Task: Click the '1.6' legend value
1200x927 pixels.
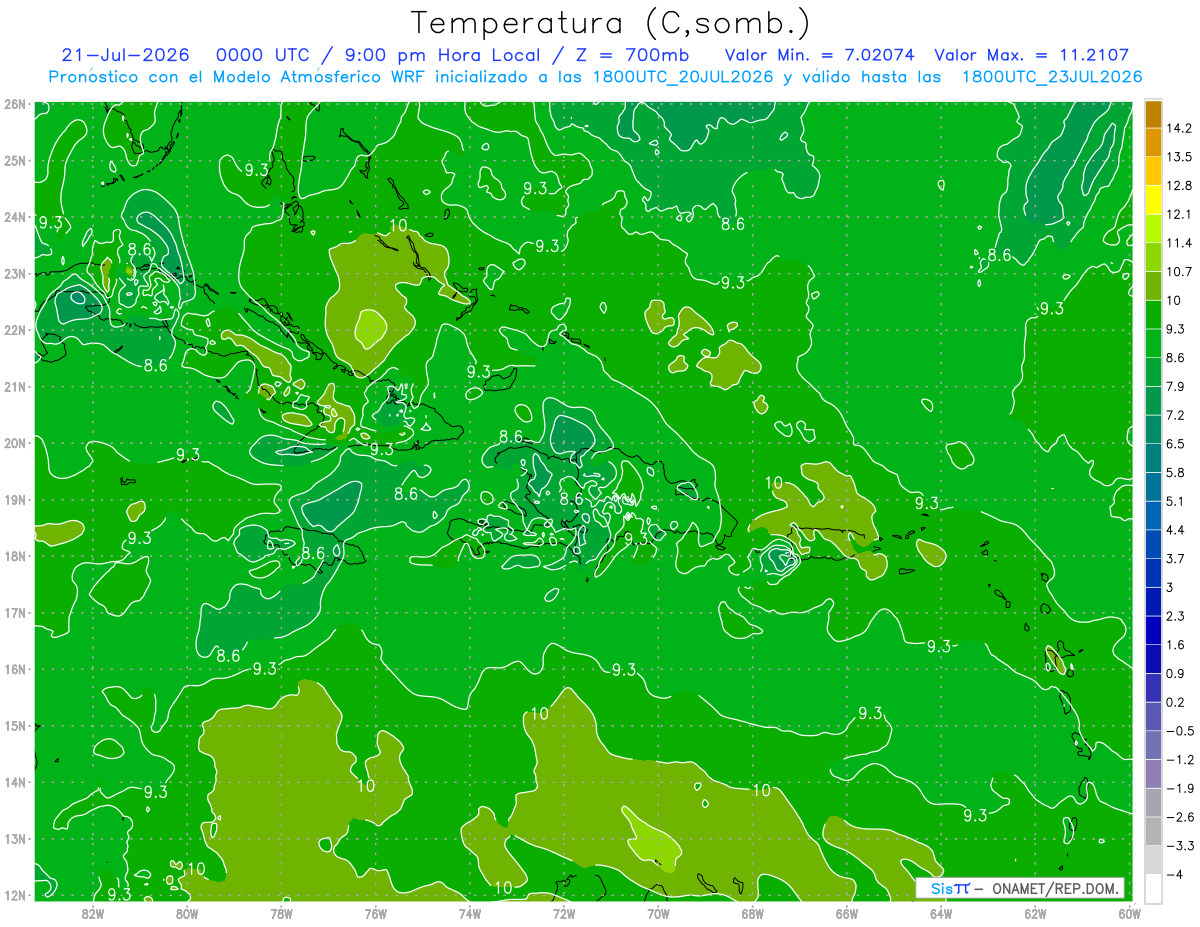Action: tap(1176, 645)
